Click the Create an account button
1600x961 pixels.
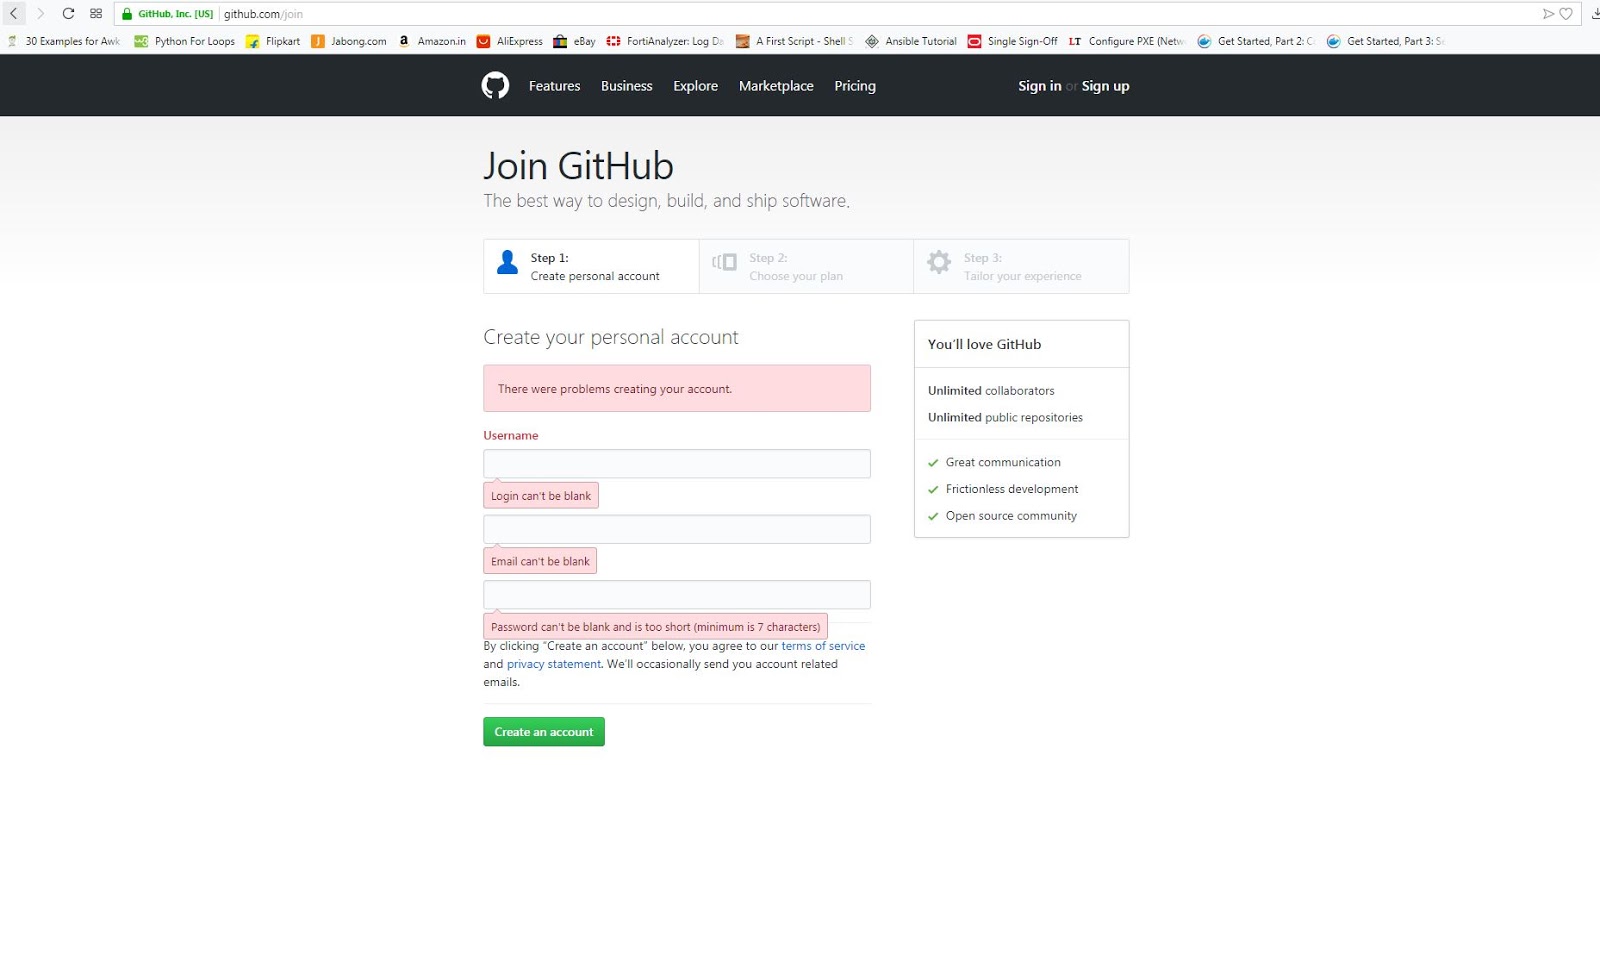coord(543,731)
